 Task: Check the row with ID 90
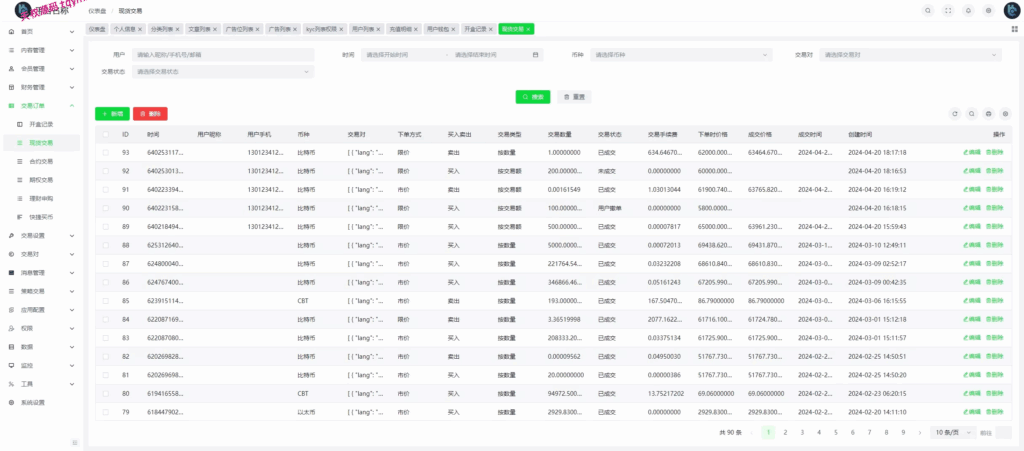106,208
